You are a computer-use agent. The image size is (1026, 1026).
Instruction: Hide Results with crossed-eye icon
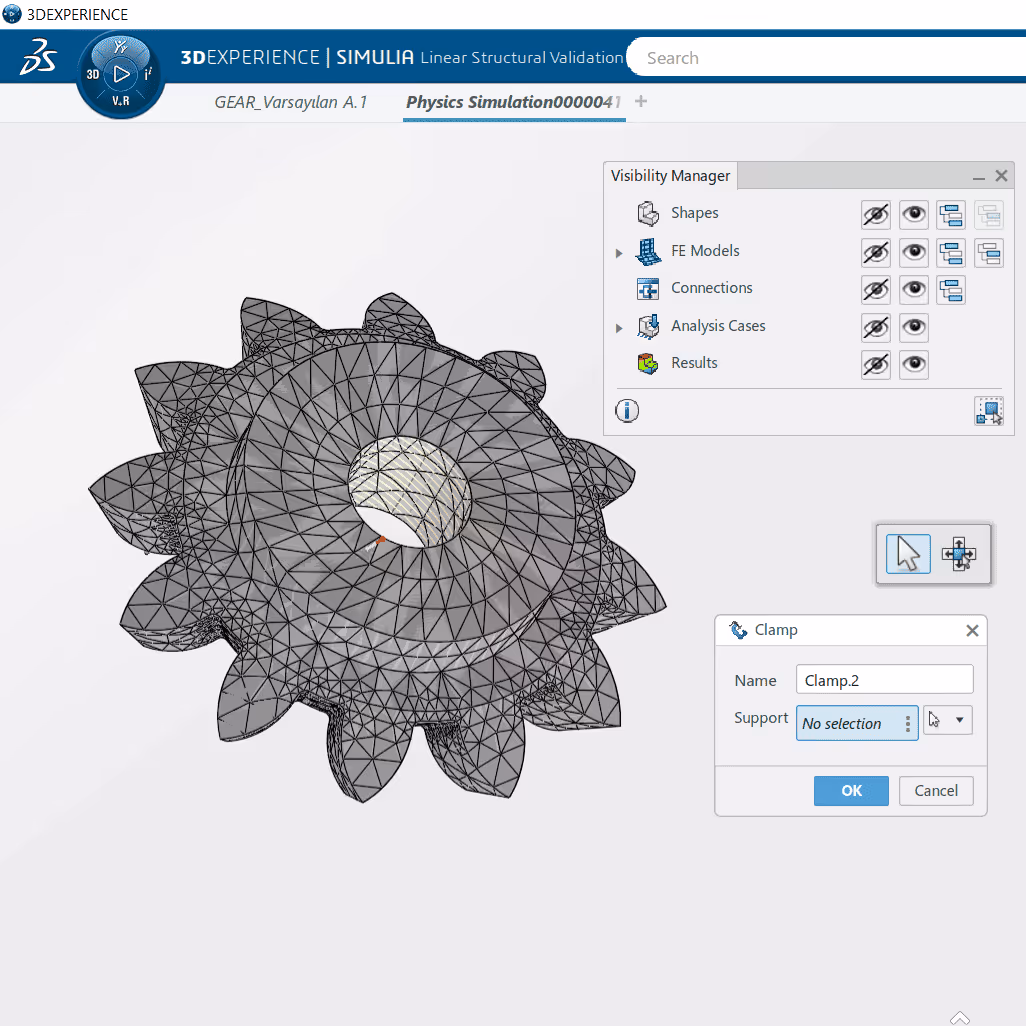pyautogui.click(x=876, y=364)
